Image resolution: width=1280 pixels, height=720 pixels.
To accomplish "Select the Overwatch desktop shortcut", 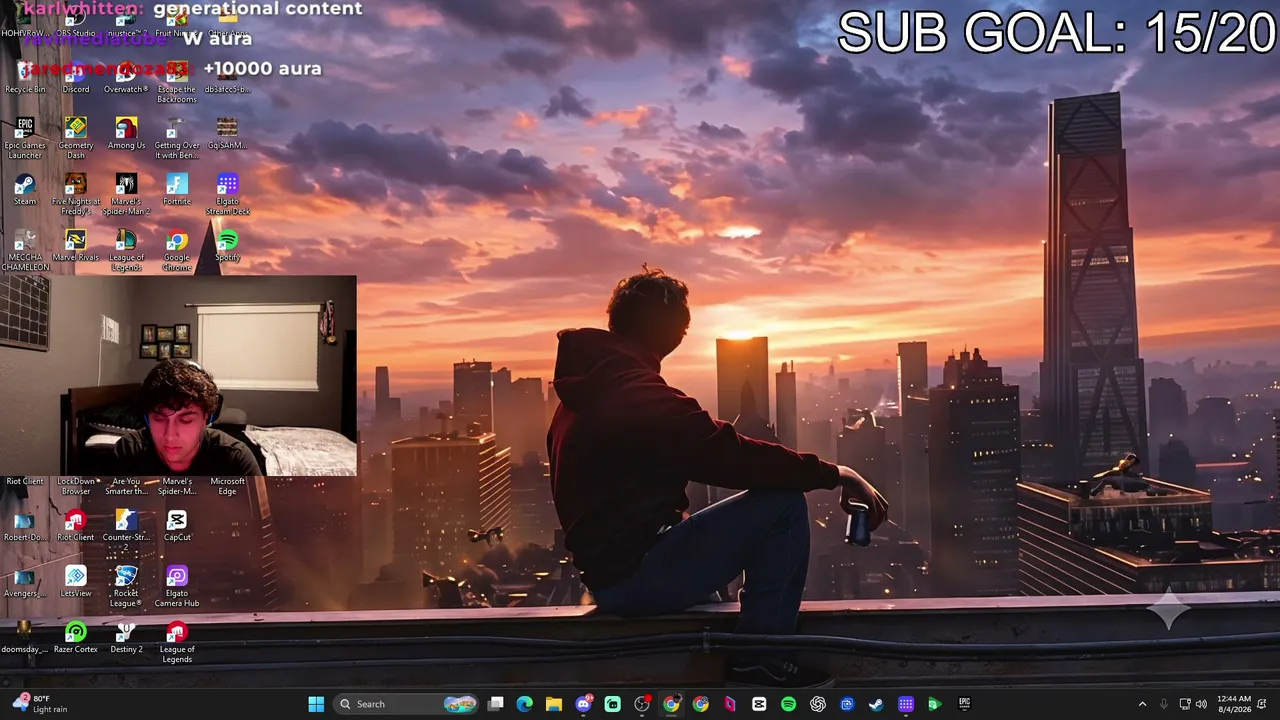I will [126, 78].
